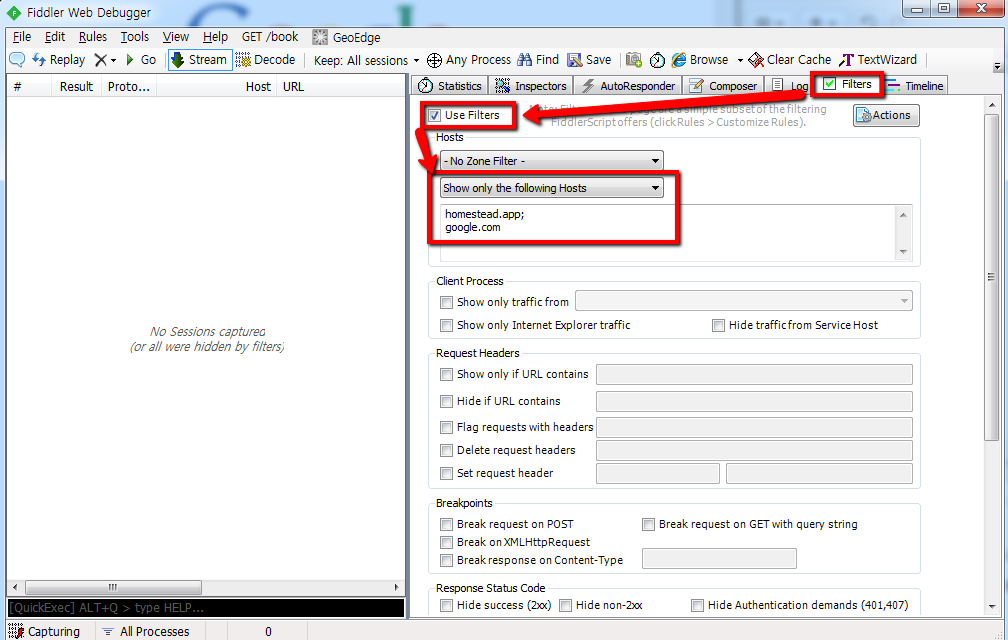Open the Browse dropdown arrow
The image size is (1008, 640).
[x=740, y=60]
